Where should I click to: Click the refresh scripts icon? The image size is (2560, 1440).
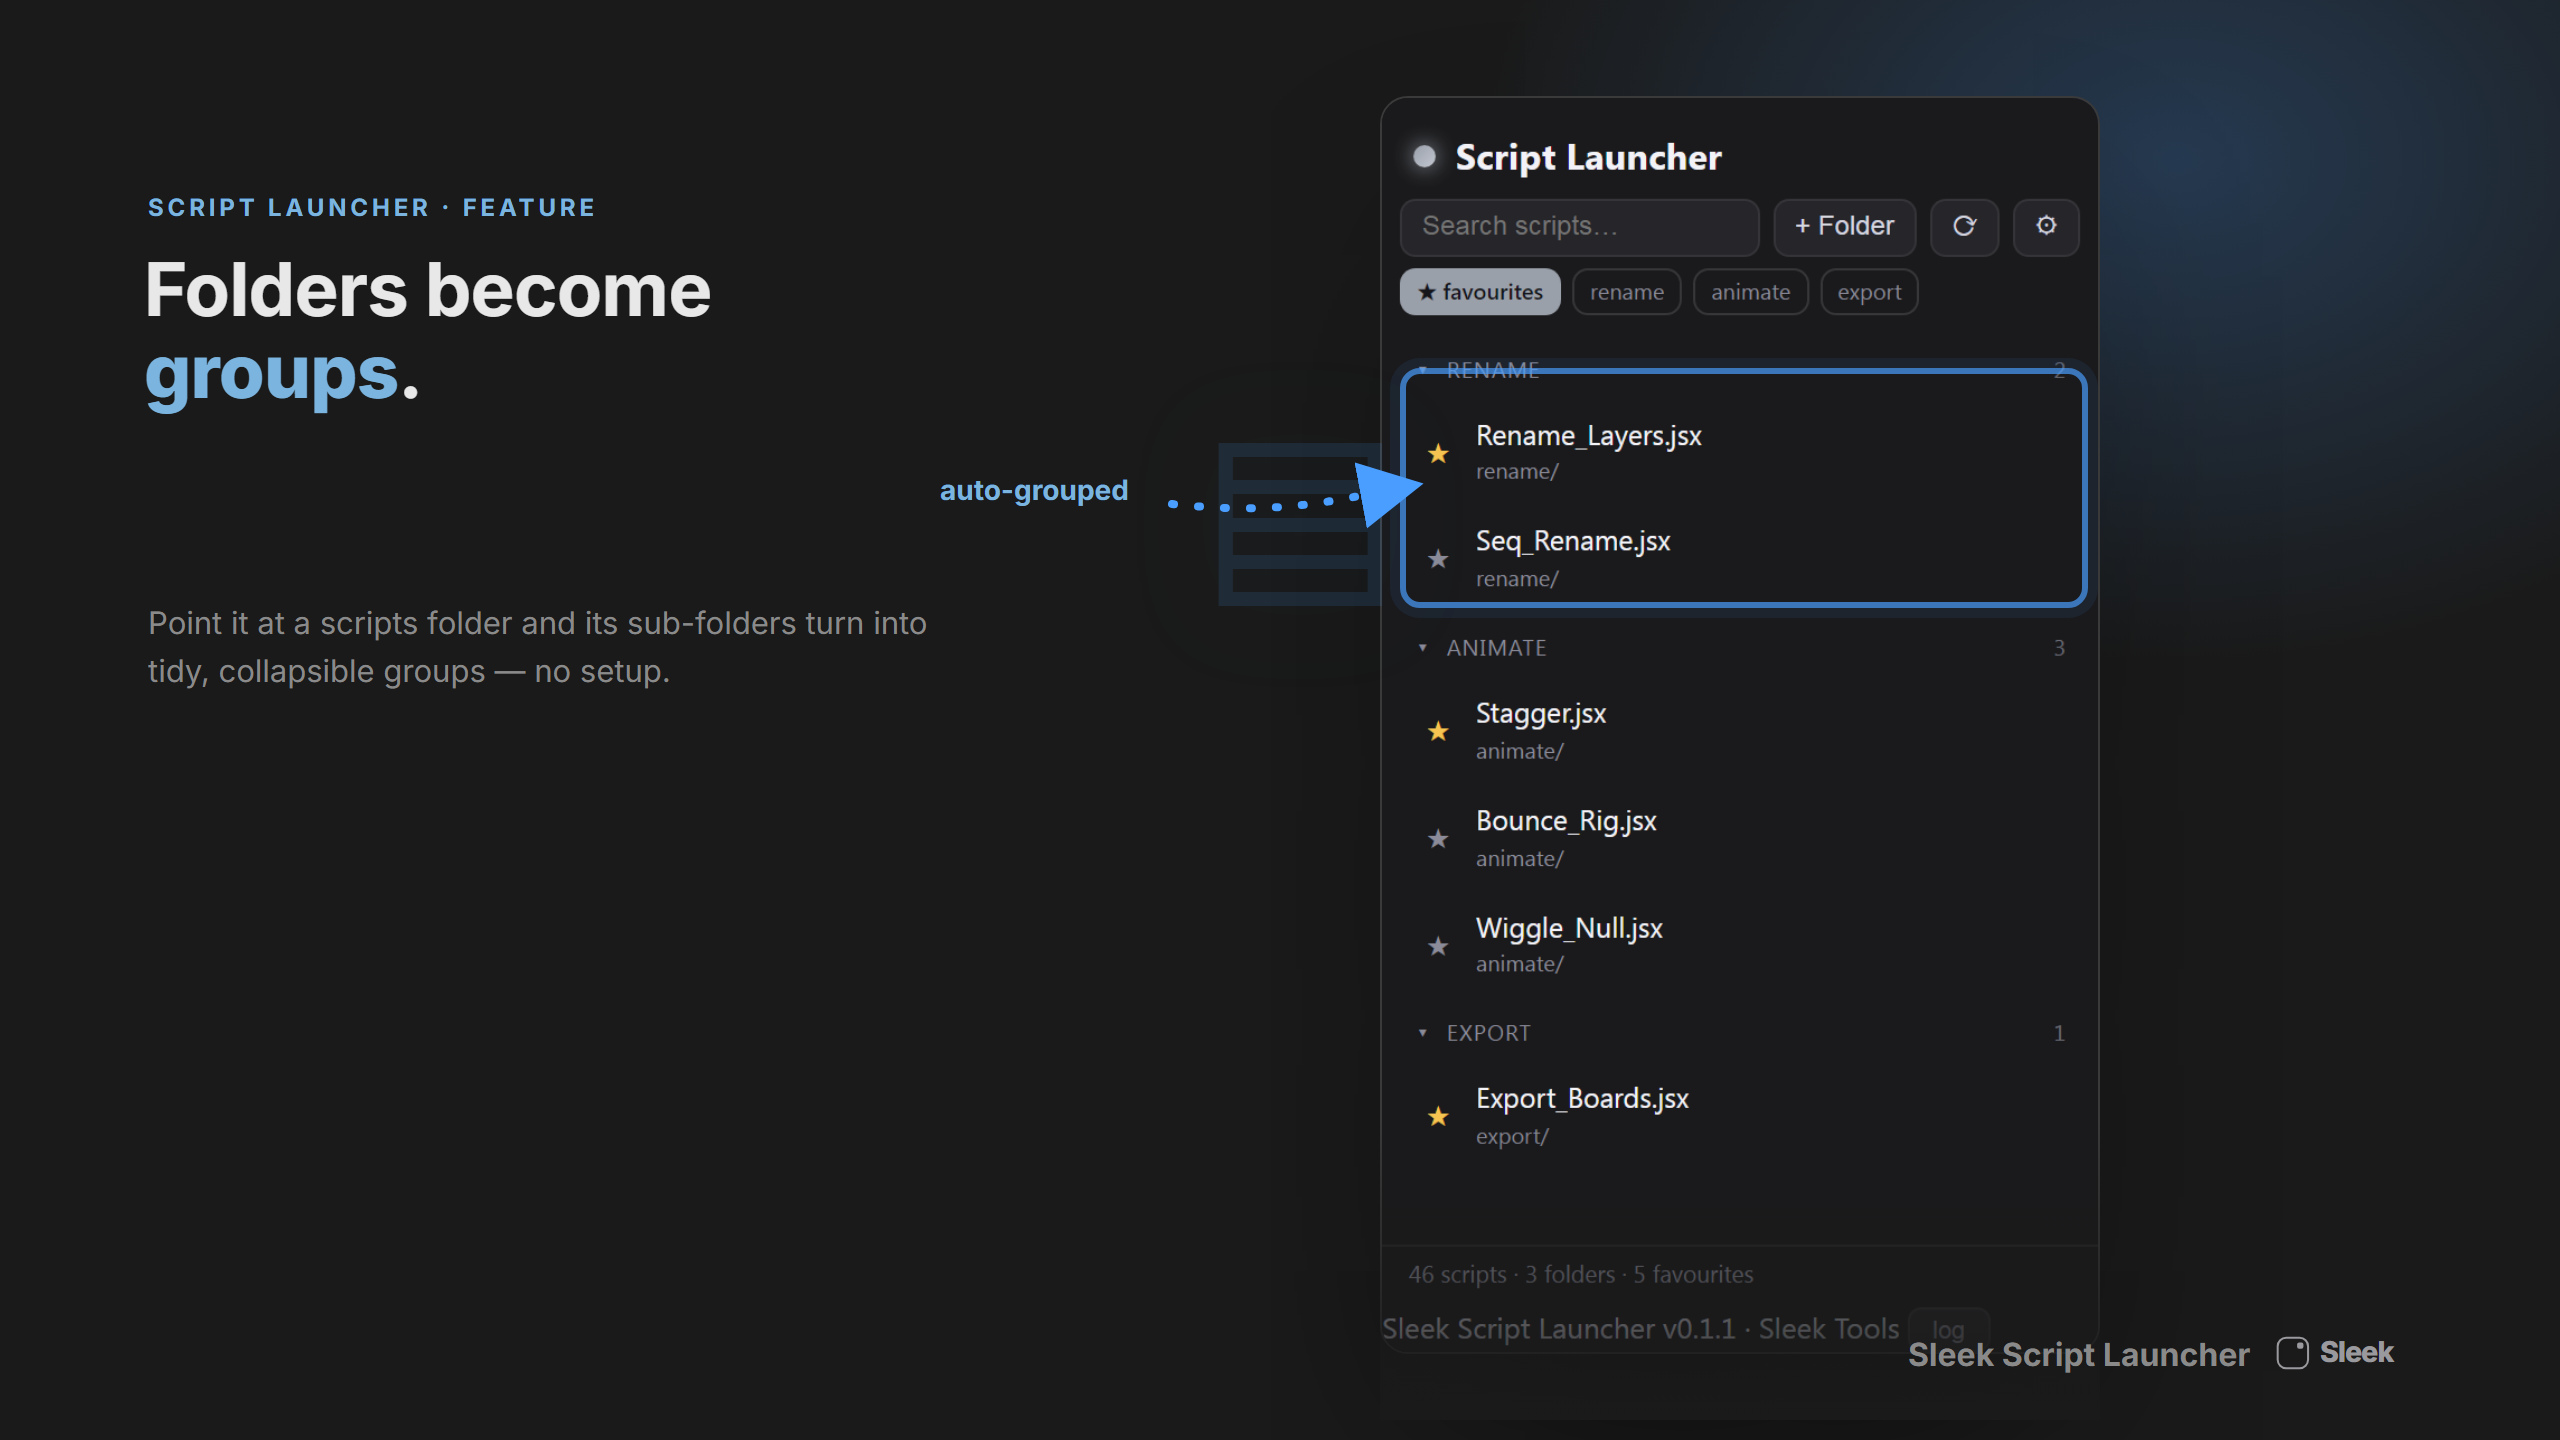(1964, 227)
